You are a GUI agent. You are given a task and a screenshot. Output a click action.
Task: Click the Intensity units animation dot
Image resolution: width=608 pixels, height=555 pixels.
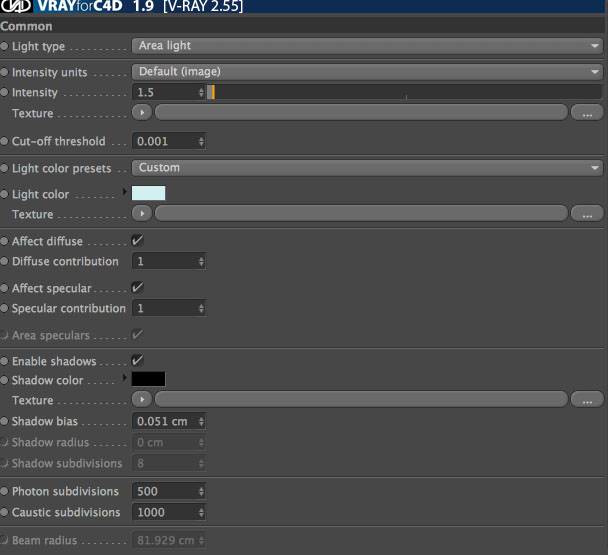click(4, 72)
